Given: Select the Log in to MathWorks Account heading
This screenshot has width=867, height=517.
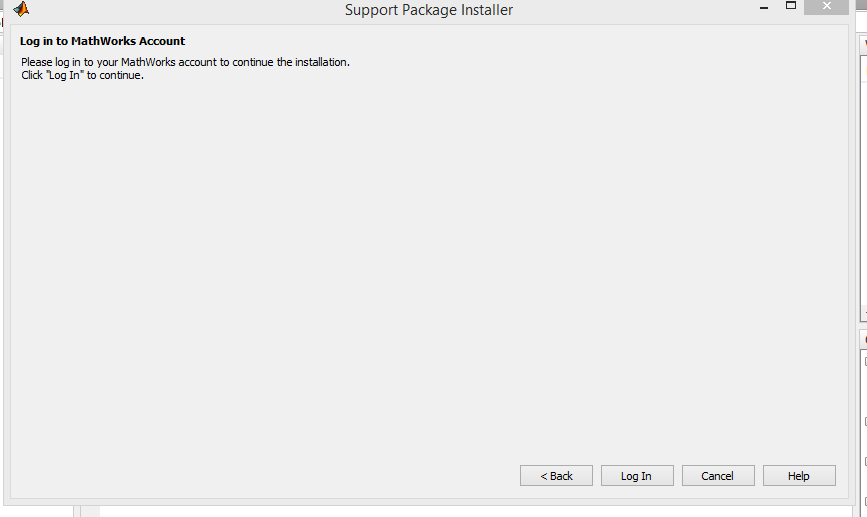Looking at the screenshot, I should coord(102,41).
